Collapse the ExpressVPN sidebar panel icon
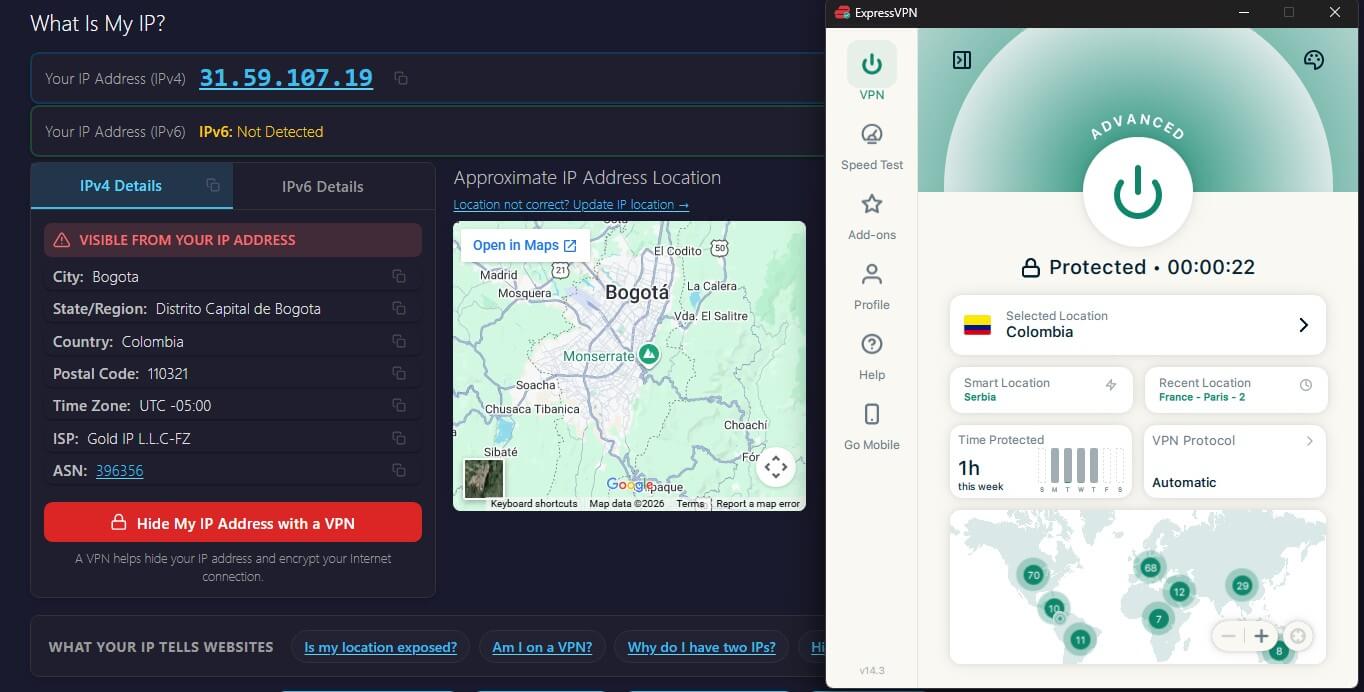 962,60
